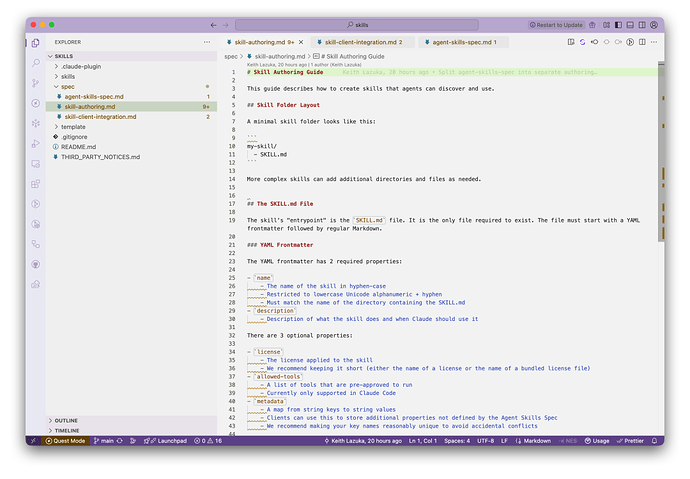Click the Restart to Update button
This screenshot has width=690, height=479.
[x=559, y=24]
